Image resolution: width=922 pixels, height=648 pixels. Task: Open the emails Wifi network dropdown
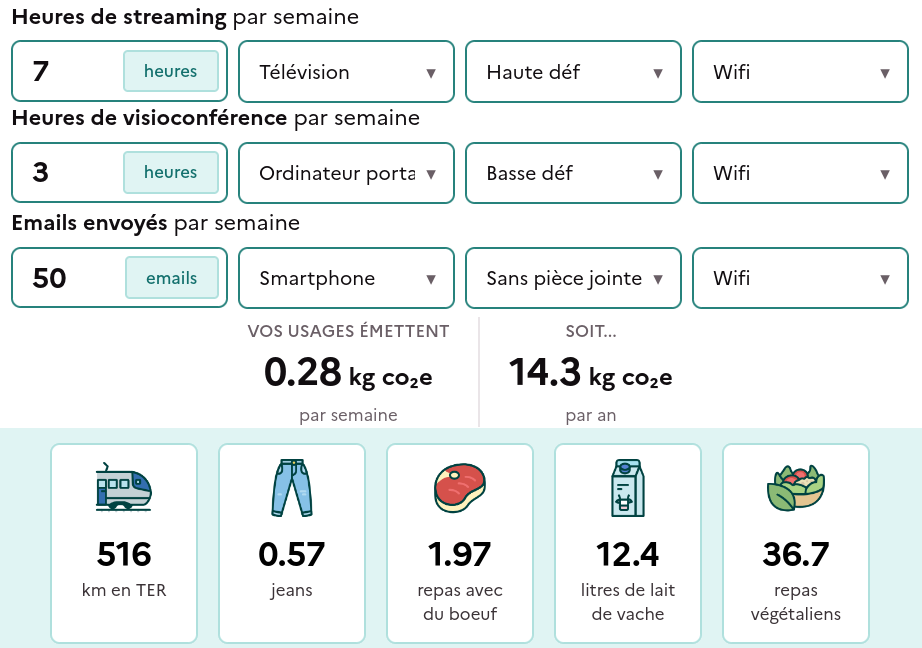click(x=800, y=278)
